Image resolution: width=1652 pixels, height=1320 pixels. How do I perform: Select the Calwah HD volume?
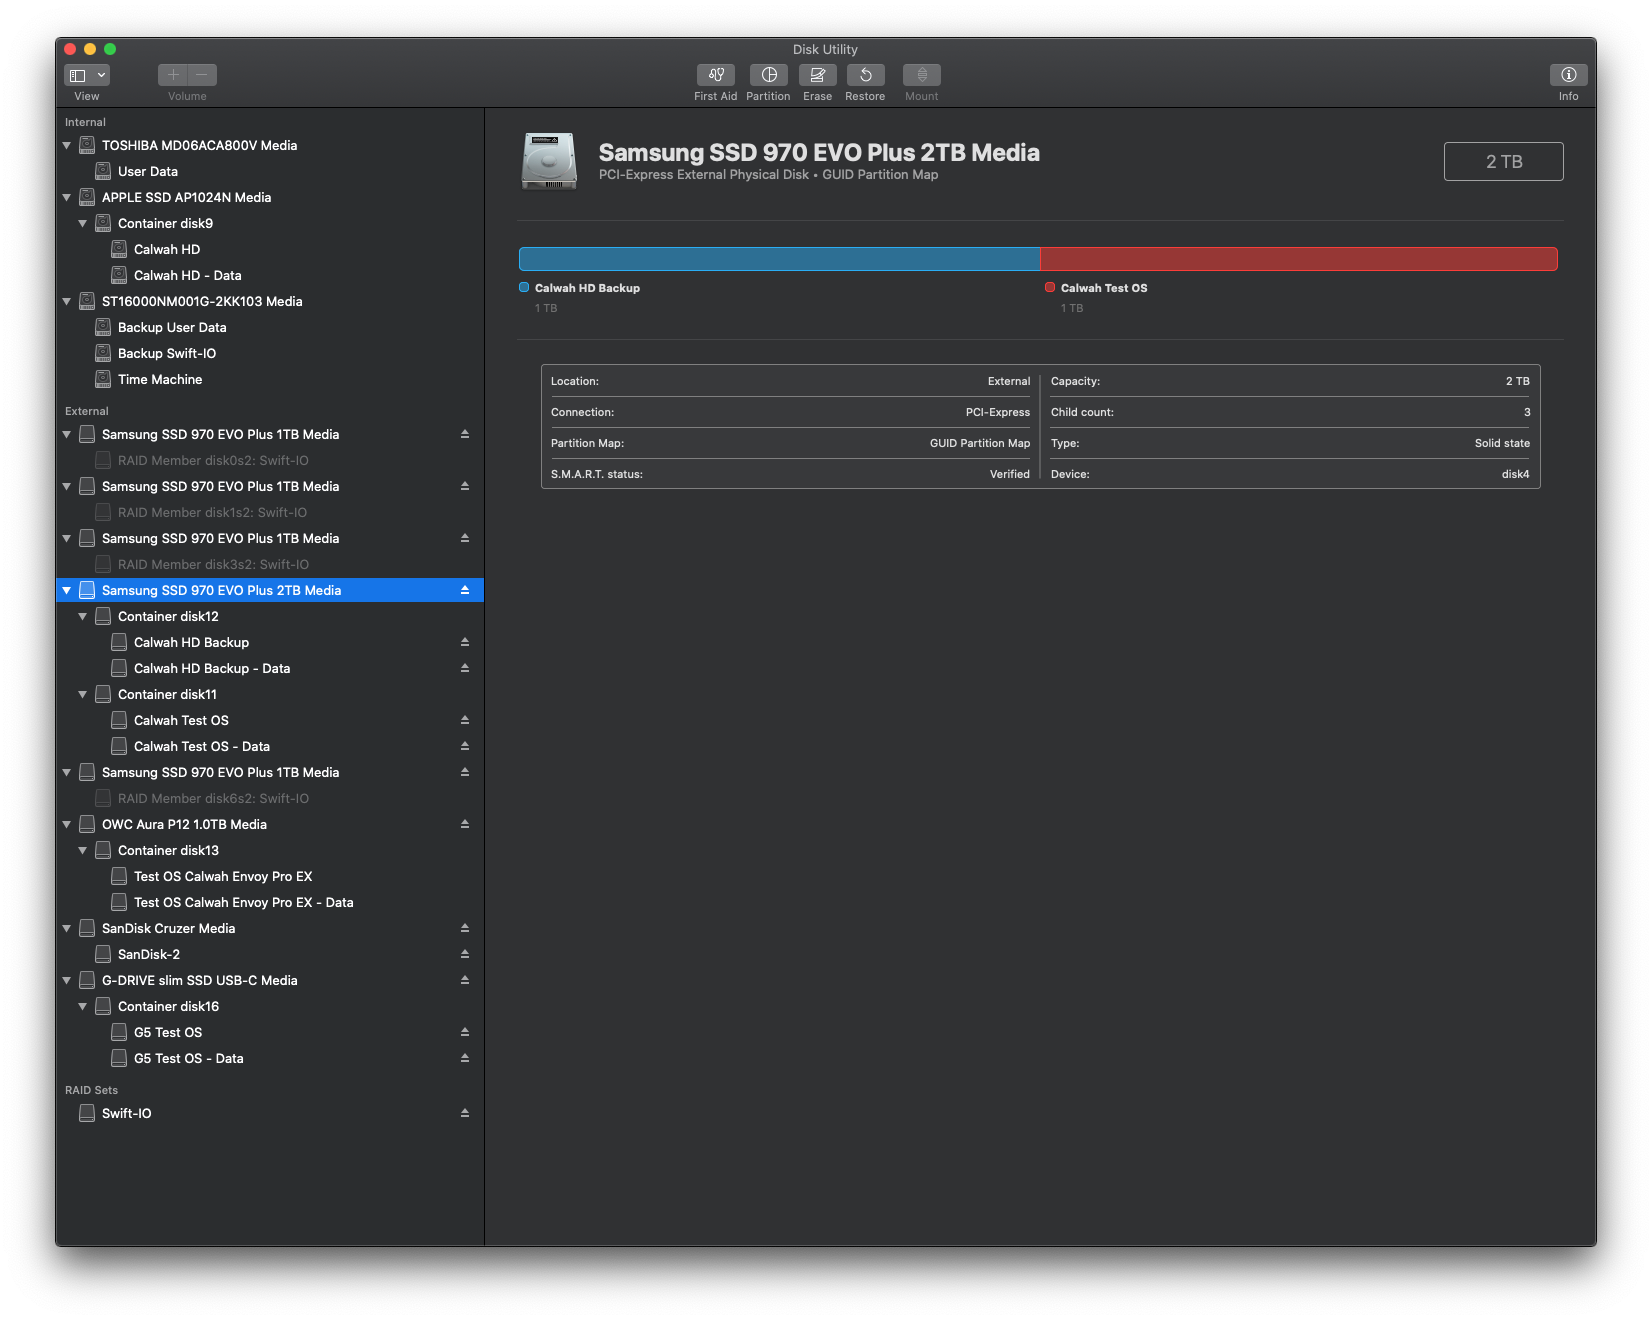point(270,250)
